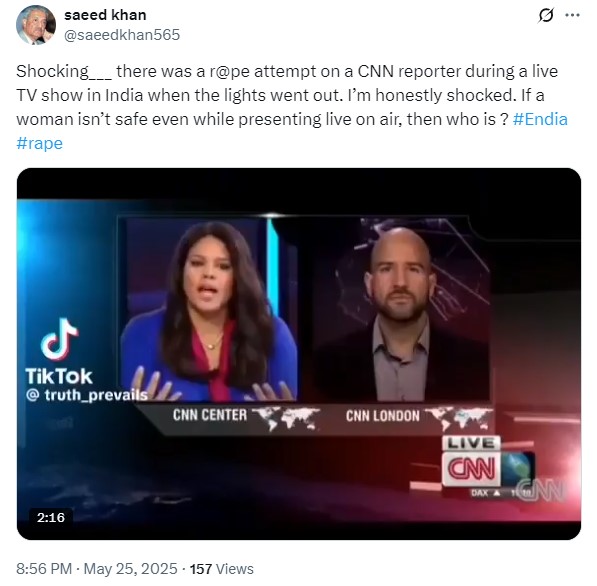Click the 157 Views counter
597x586 pixels.
click(222, 569)
